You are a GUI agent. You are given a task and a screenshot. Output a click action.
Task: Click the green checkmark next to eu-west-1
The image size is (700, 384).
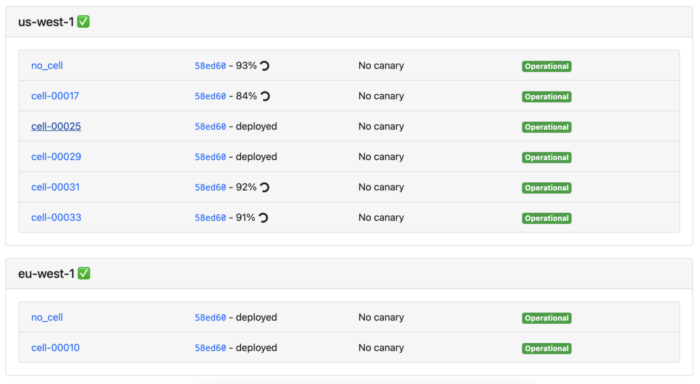point(84,273)
